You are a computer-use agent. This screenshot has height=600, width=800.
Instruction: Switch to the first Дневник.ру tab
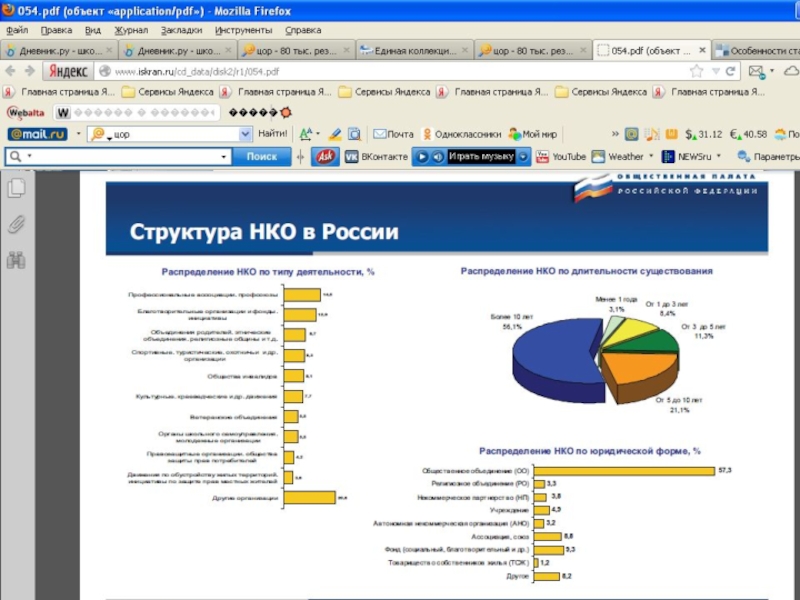[x=59, y=51]
